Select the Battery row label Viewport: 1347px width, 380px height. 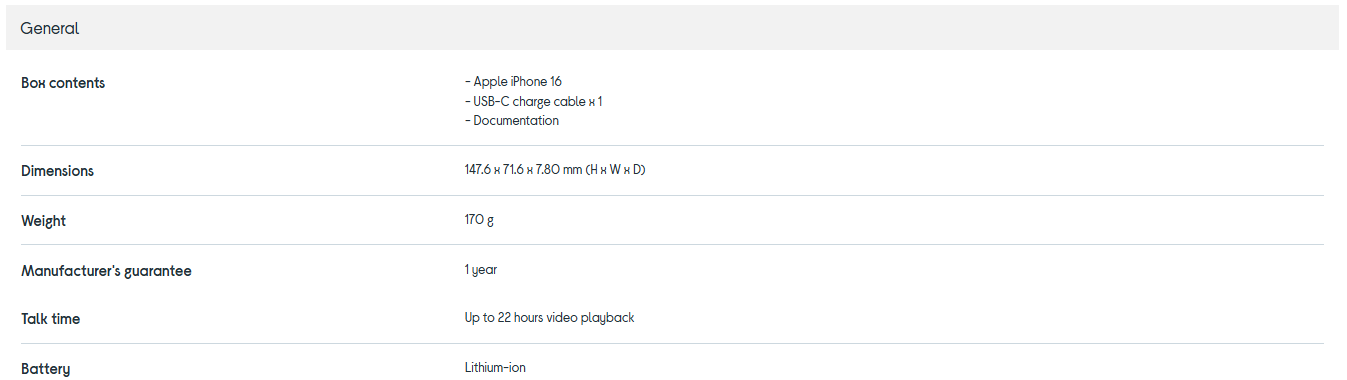[45, 369]
